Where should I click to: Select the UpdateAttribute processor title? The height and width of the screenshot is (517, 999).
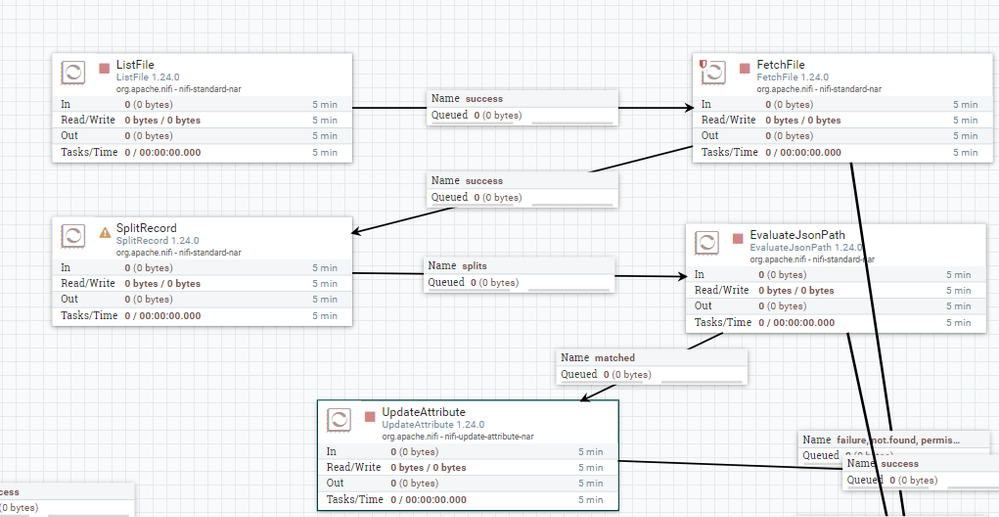tap(424, 412)
